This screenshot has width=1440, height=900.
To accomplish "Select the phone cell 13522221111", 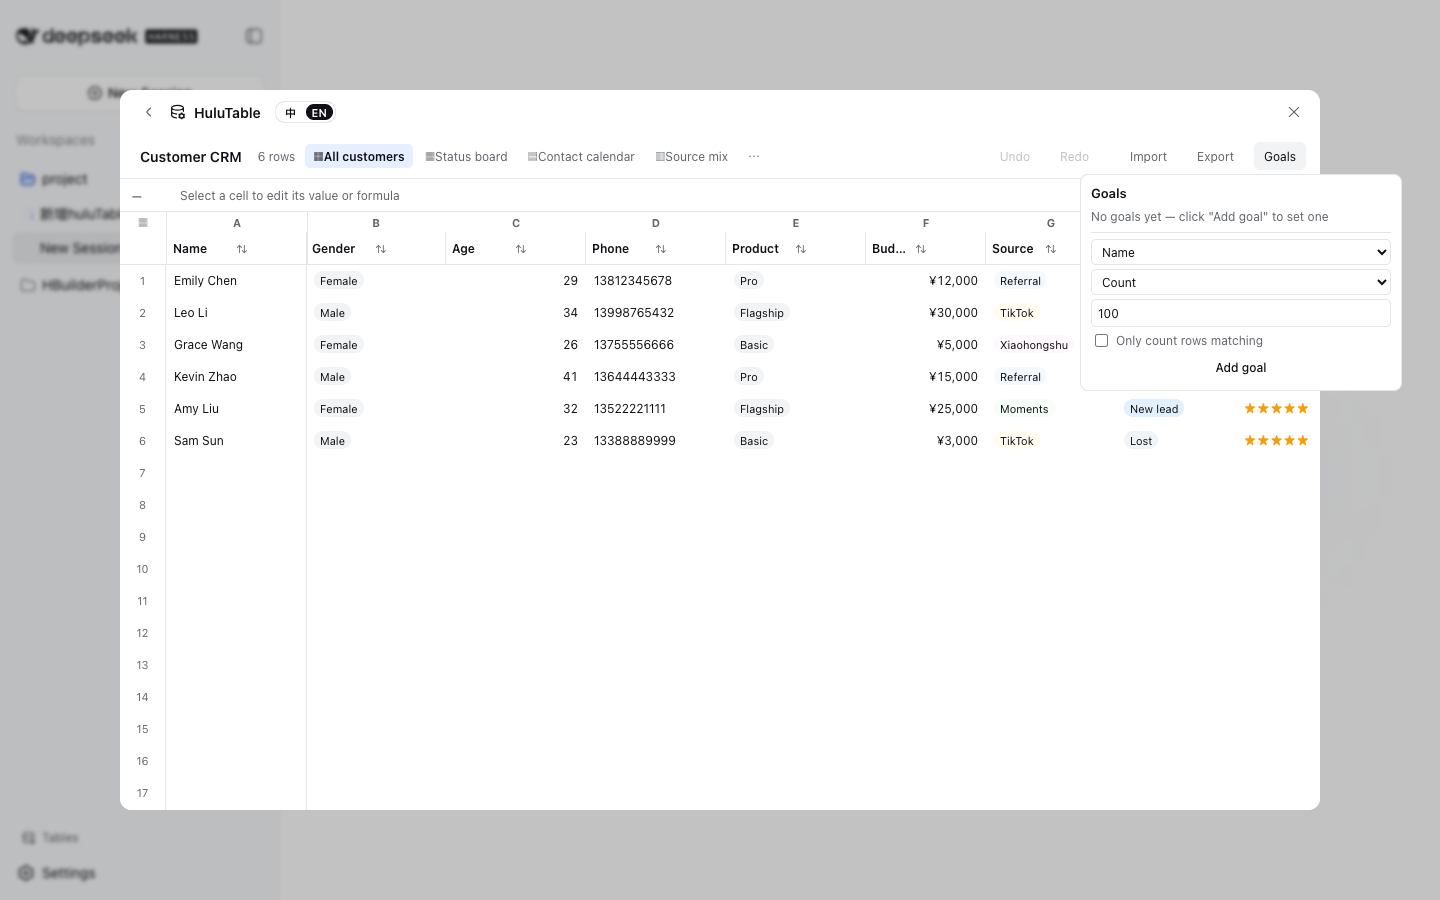I will coord(656,409).
